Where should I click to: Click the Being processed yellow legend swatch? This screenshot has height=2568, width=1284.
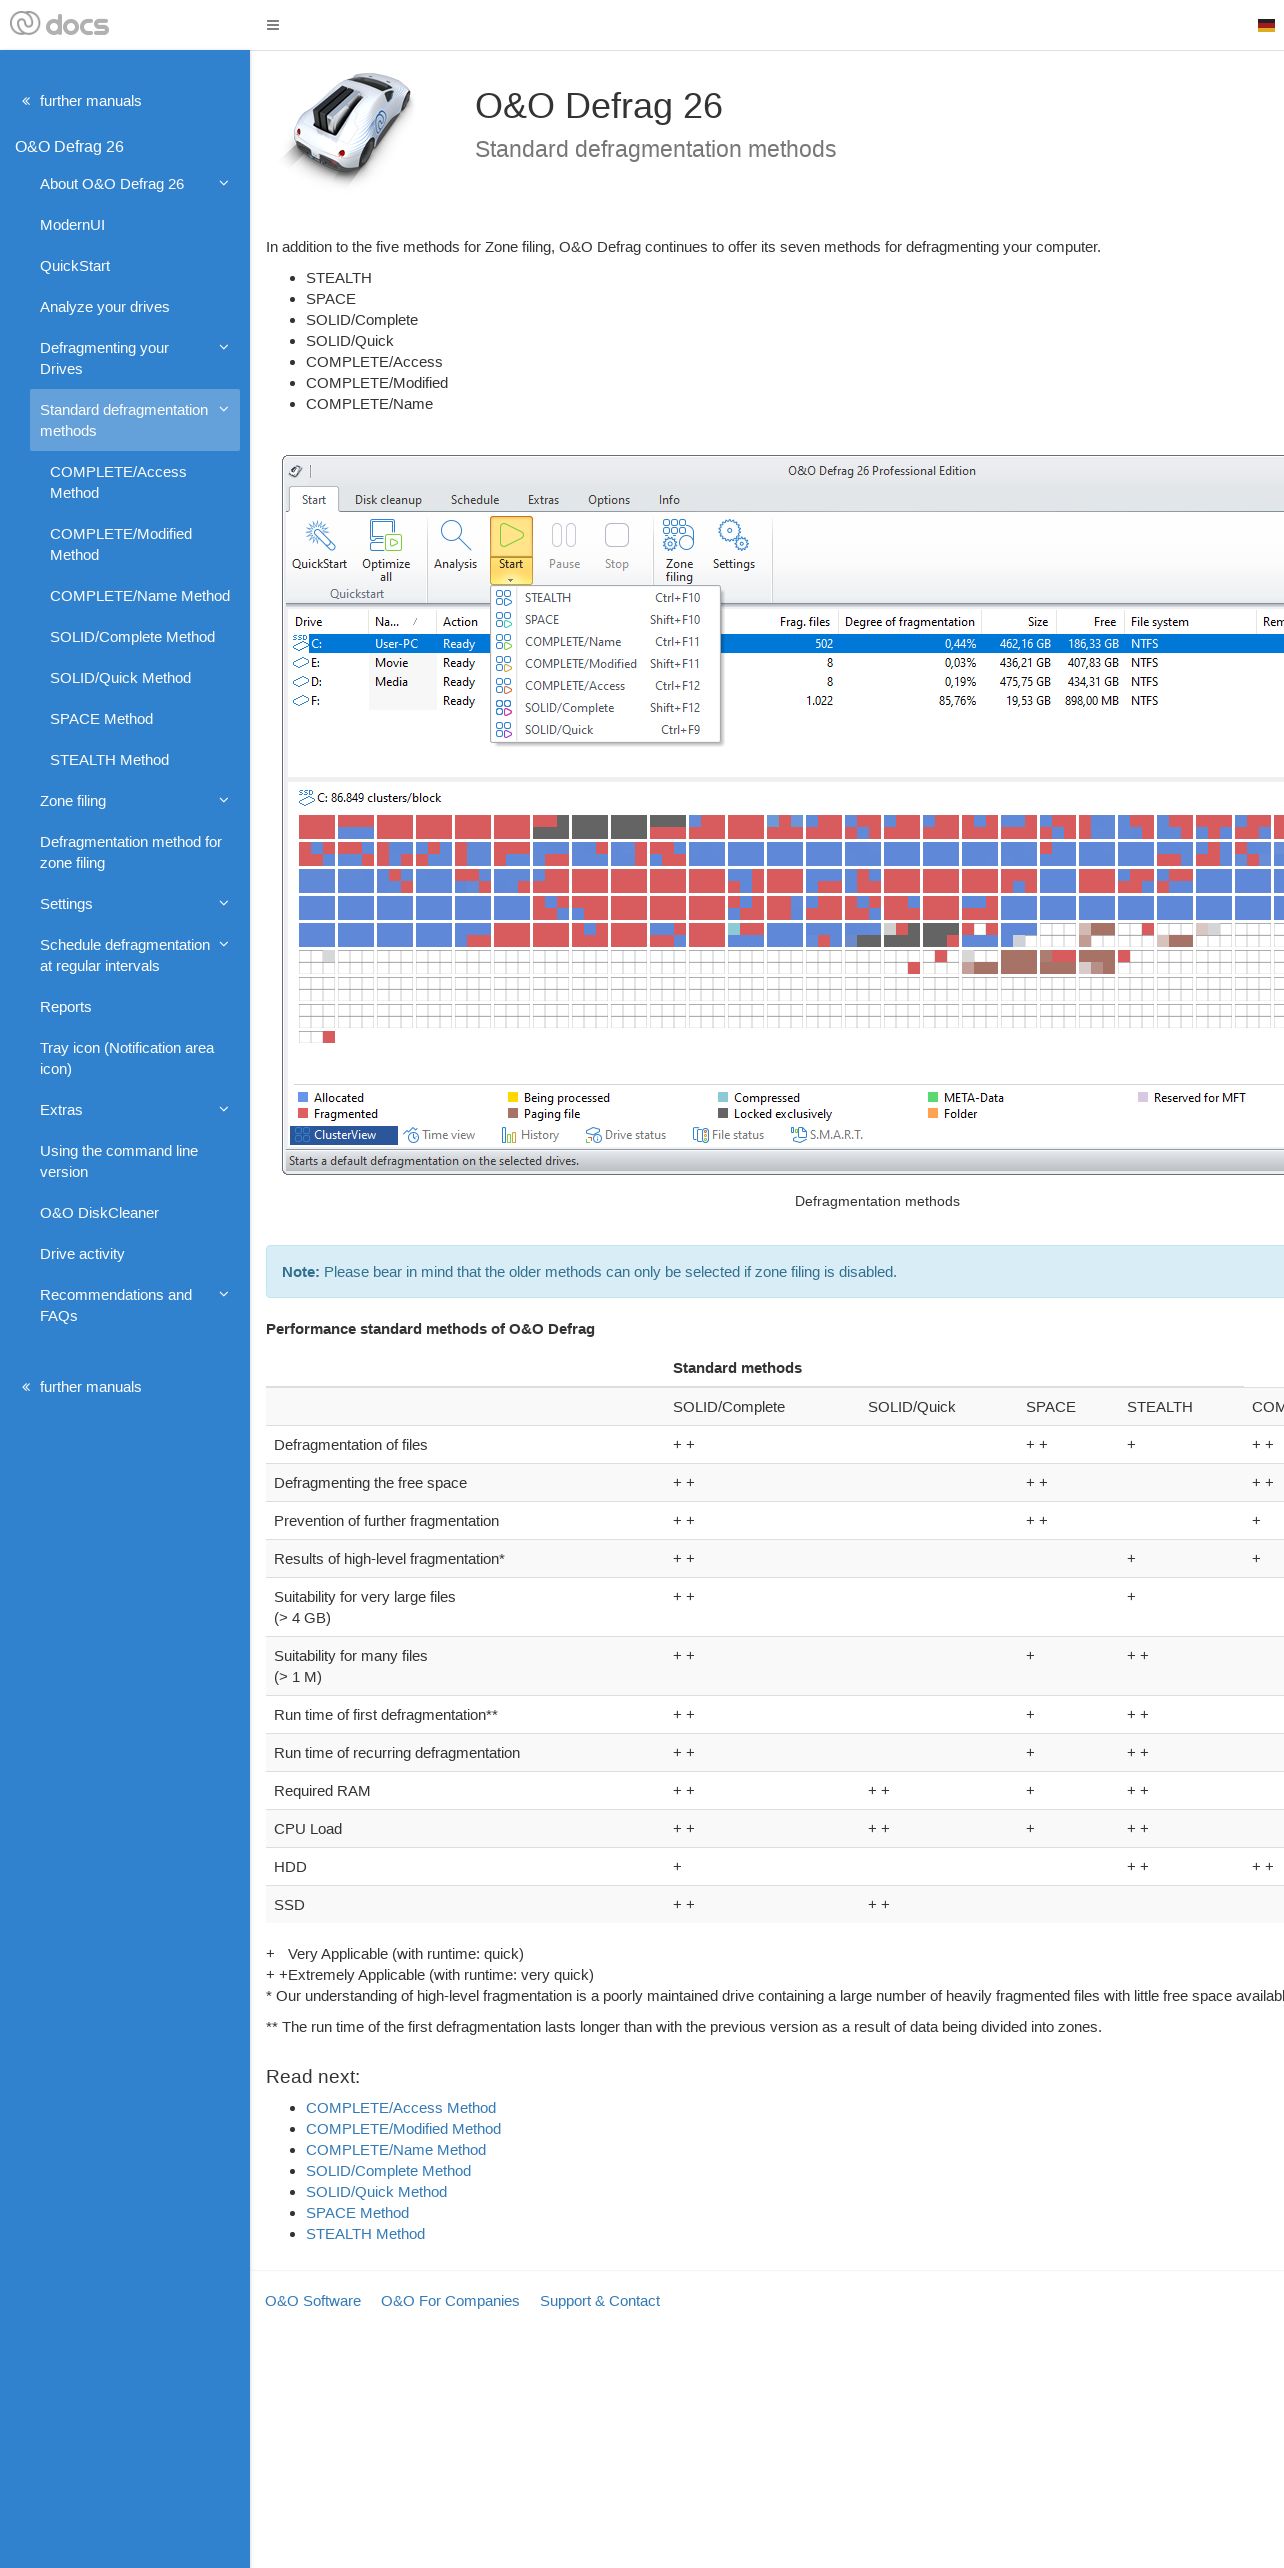pos(513,1098)
